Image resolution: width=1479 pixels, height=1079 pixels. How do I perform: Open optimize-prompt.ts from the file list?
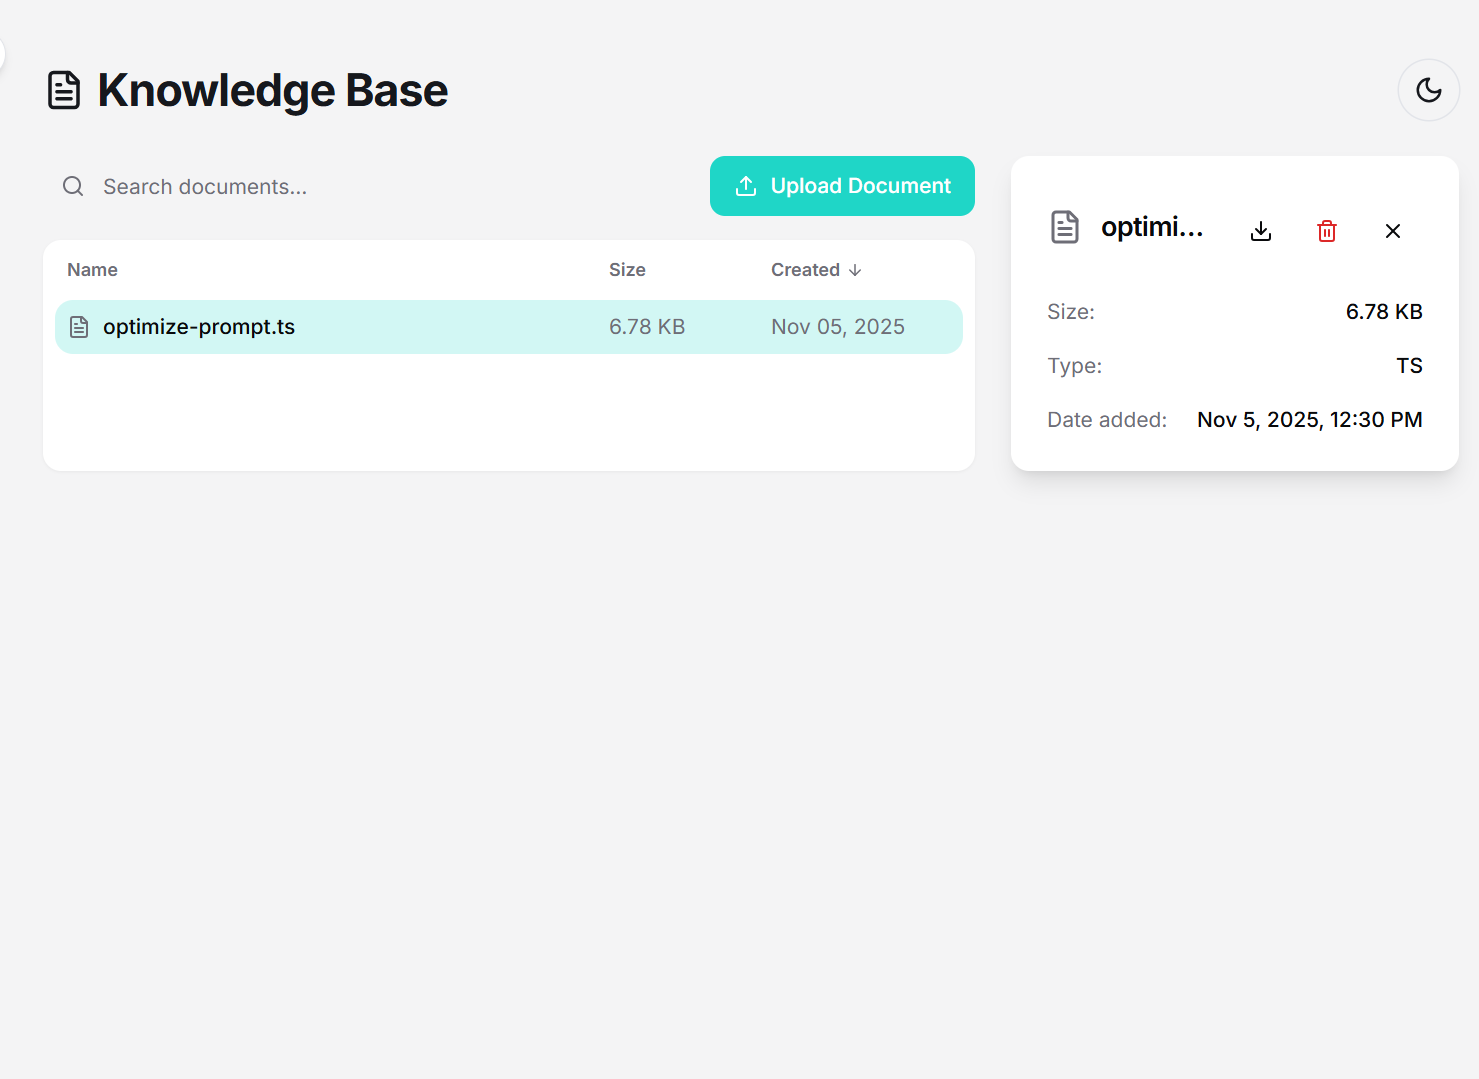[199, 326]
